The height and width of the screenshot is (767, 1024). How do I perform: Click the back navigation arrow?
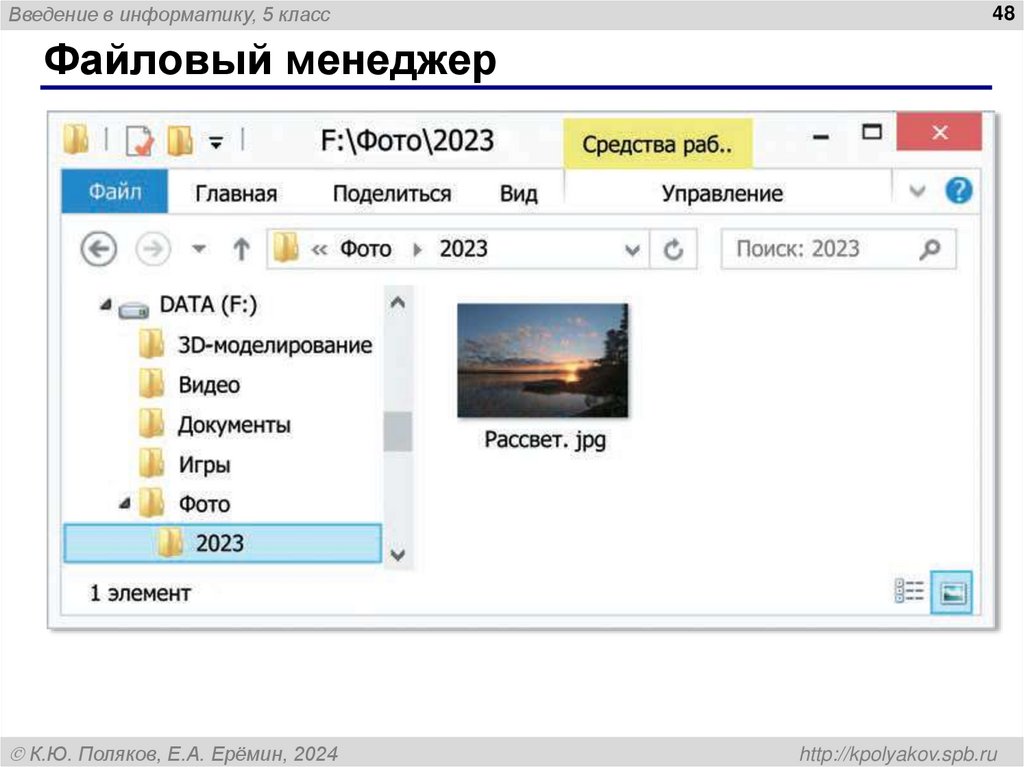[97, 248]
